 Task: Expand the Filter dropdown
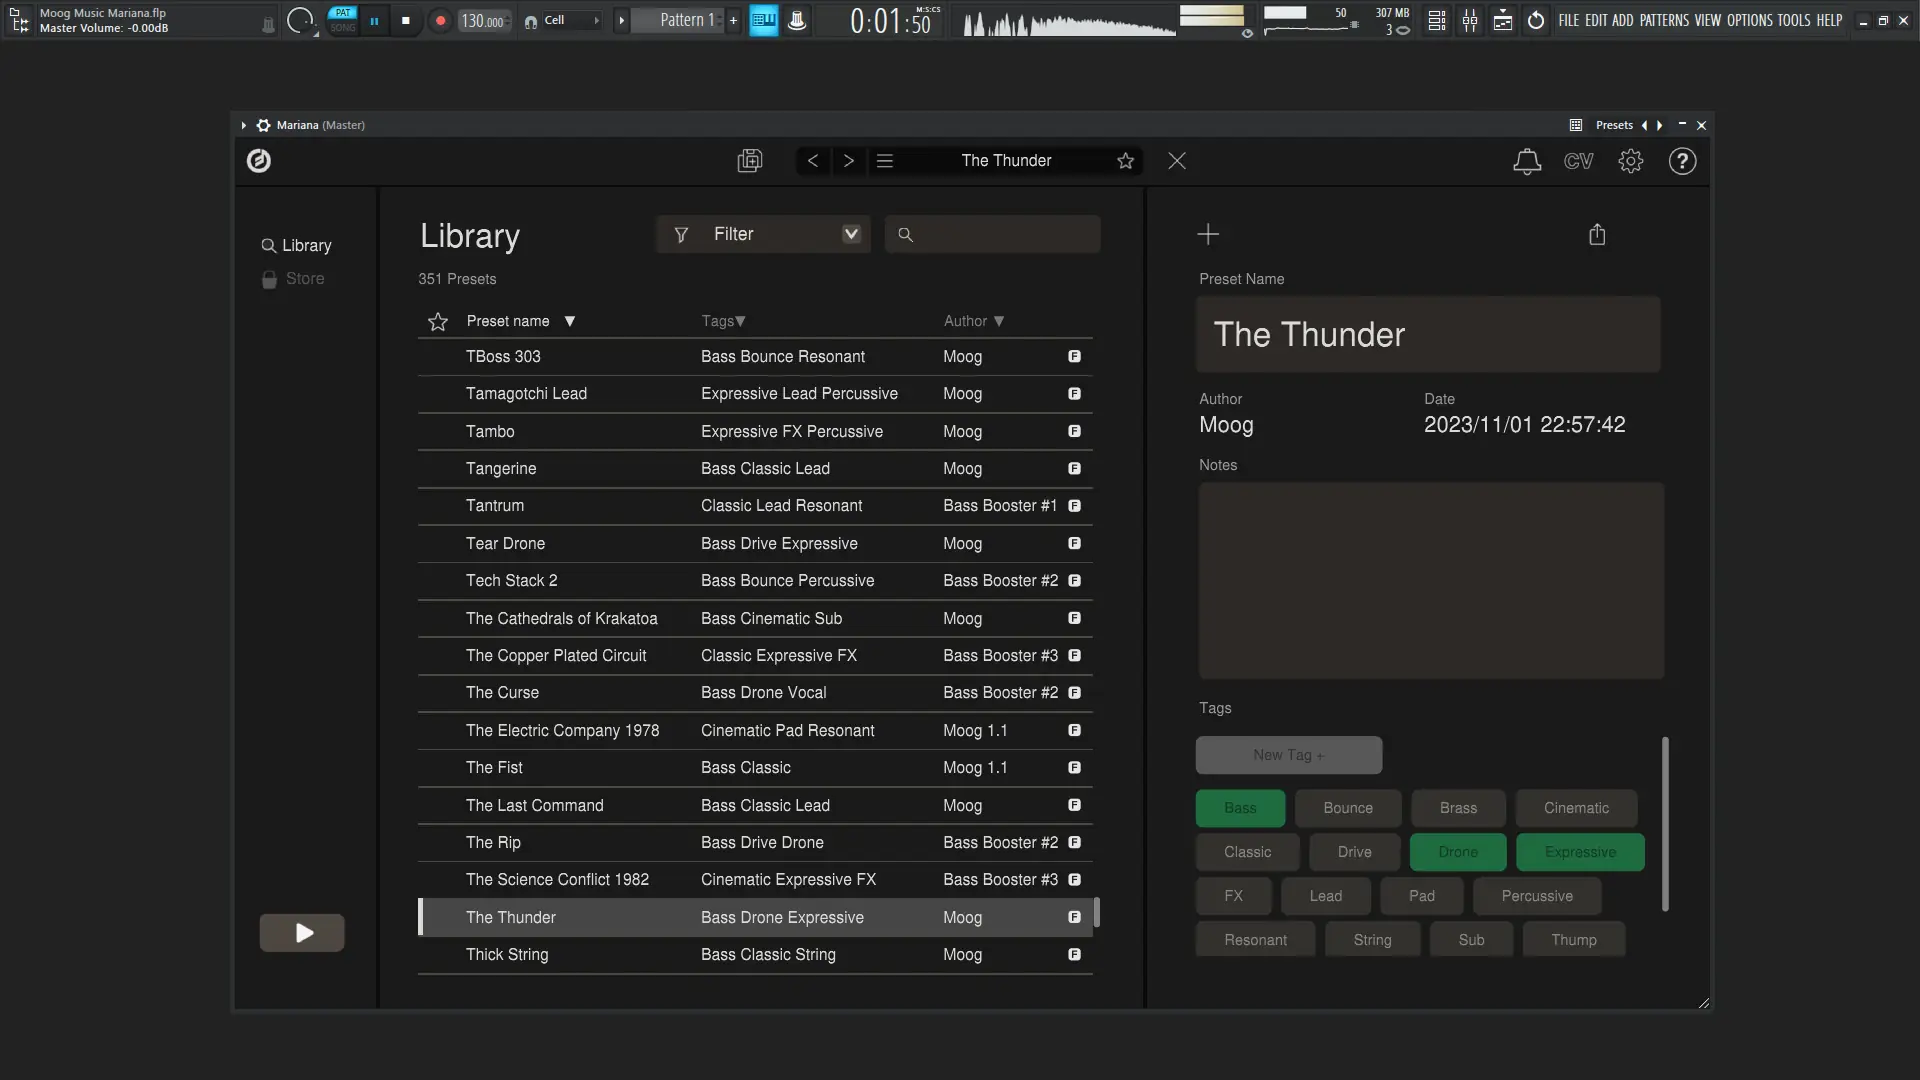tap(851, 234)
